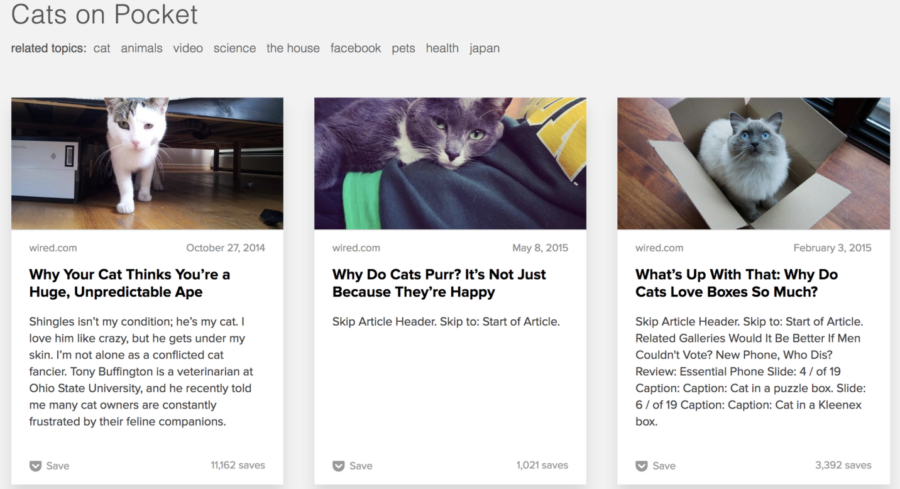Open the 'cat' related topic
The width and height of the screenshot is (900, 489).
click(102, 48)
